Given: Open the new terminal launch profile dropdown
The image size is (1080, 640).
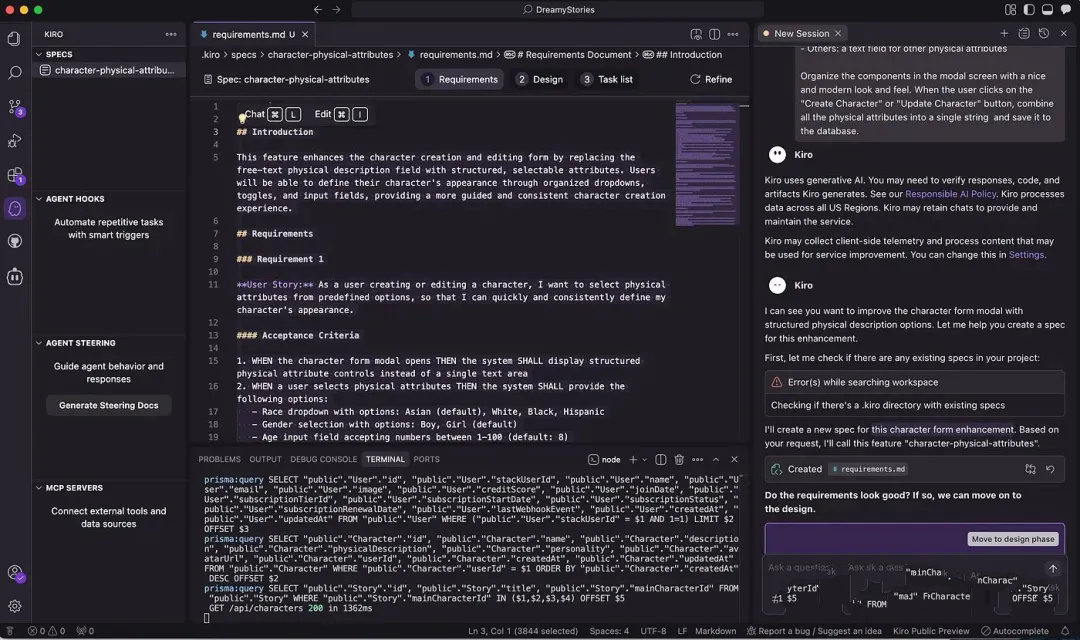Looking at the screenshot, I should 645,460.
